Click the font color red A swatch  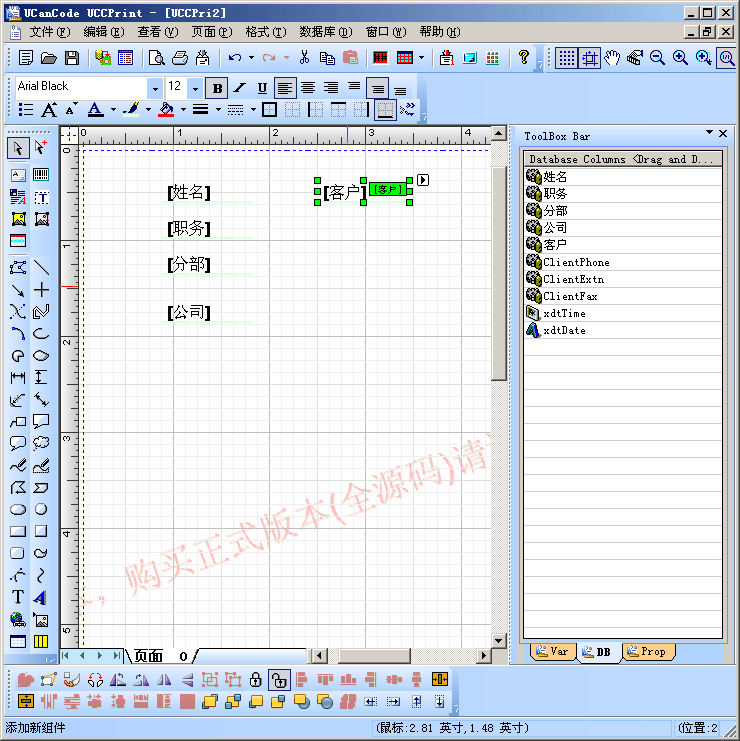click(95, 109)
